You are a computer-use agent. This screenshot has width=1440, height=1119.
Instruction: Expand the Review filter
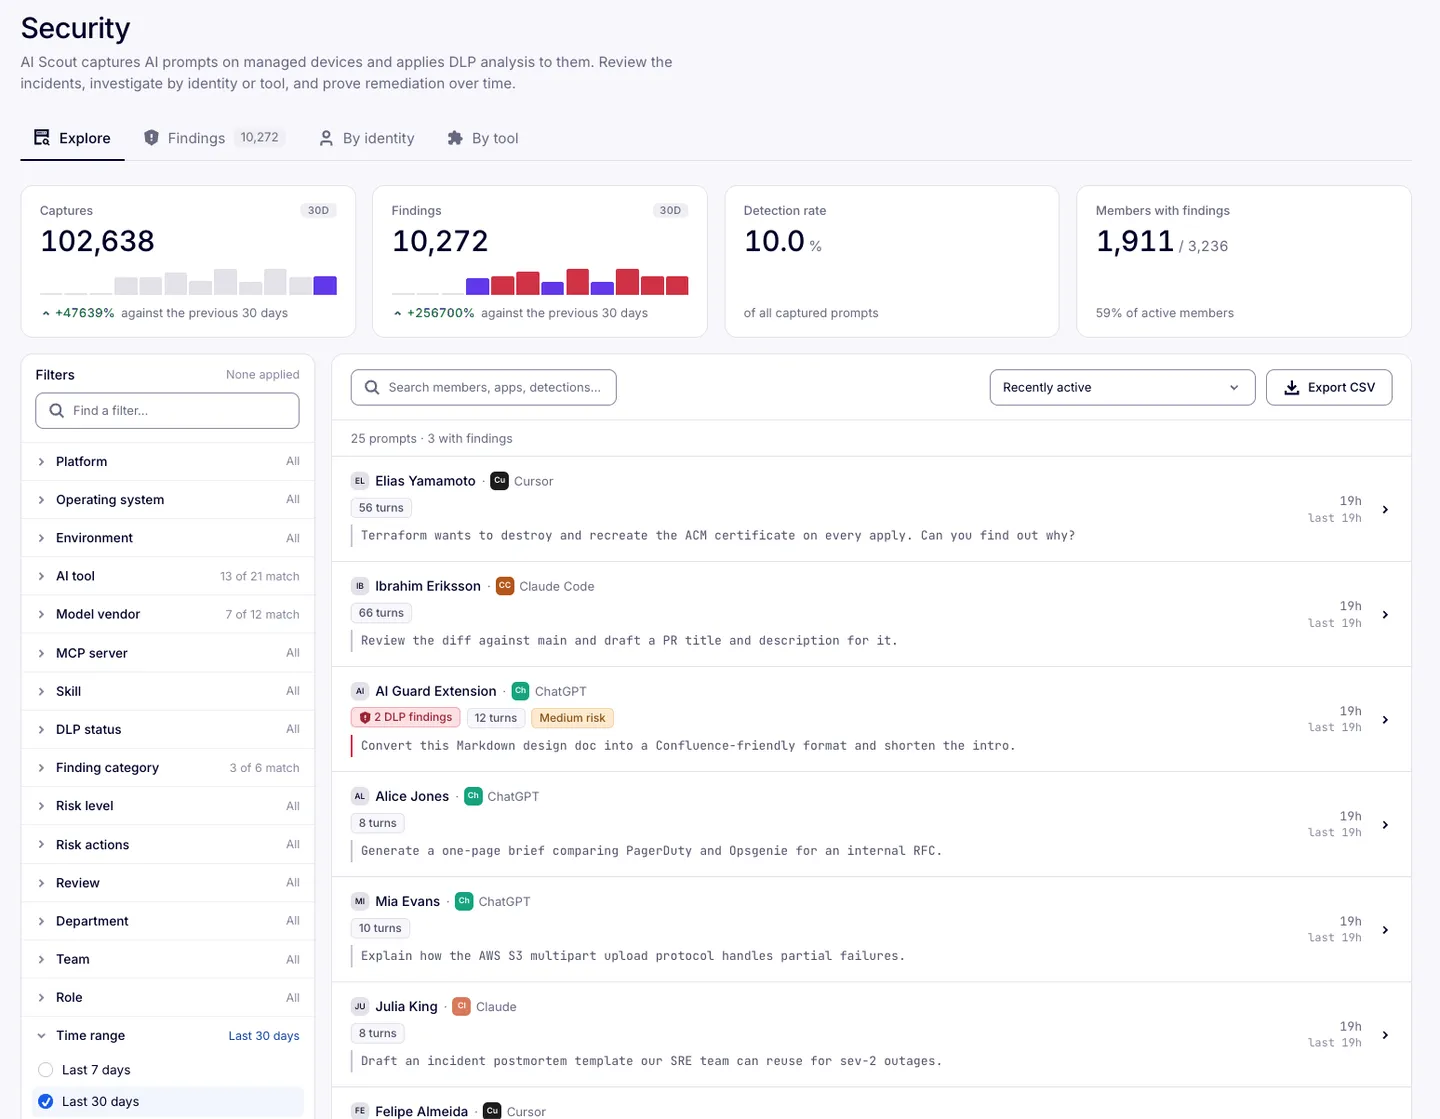tap(168, 883)
